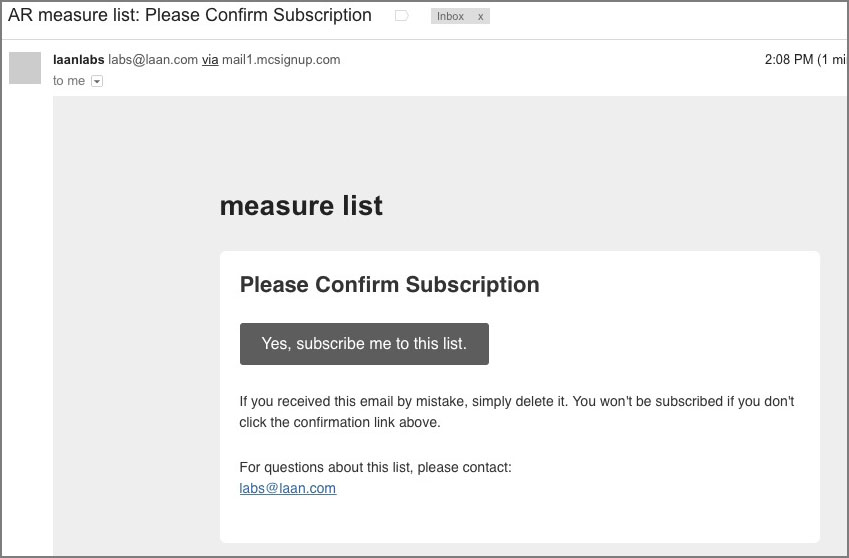The height and width of the screenshot is (558, 849).
Task: Click the underlined "via" link
Action: 210,60
